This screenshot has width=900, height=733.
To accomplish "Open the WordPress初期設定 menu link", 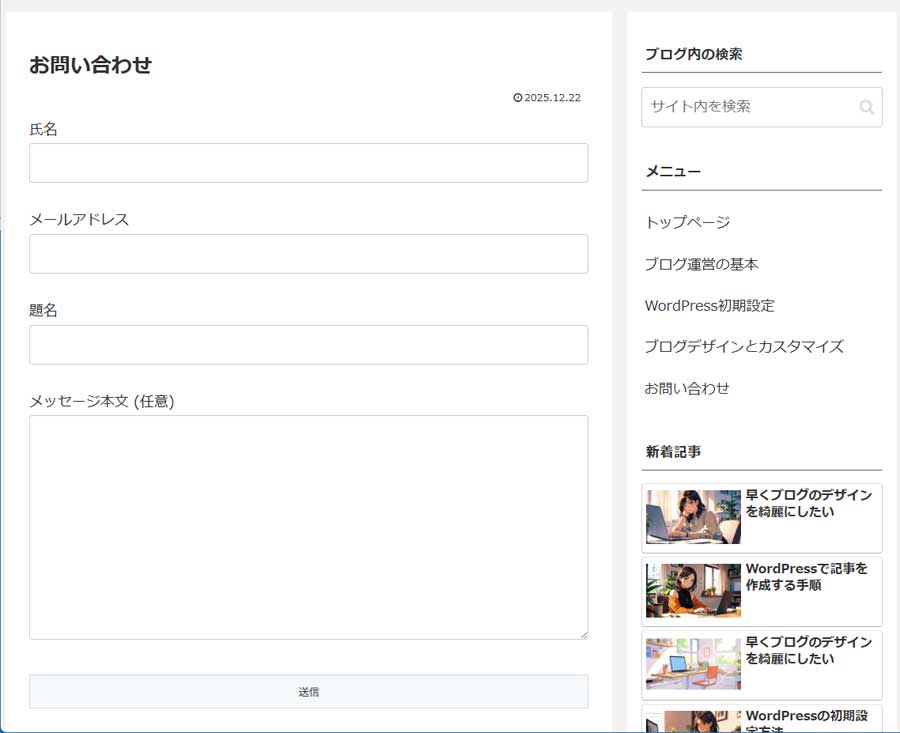I will coord(709,305).
